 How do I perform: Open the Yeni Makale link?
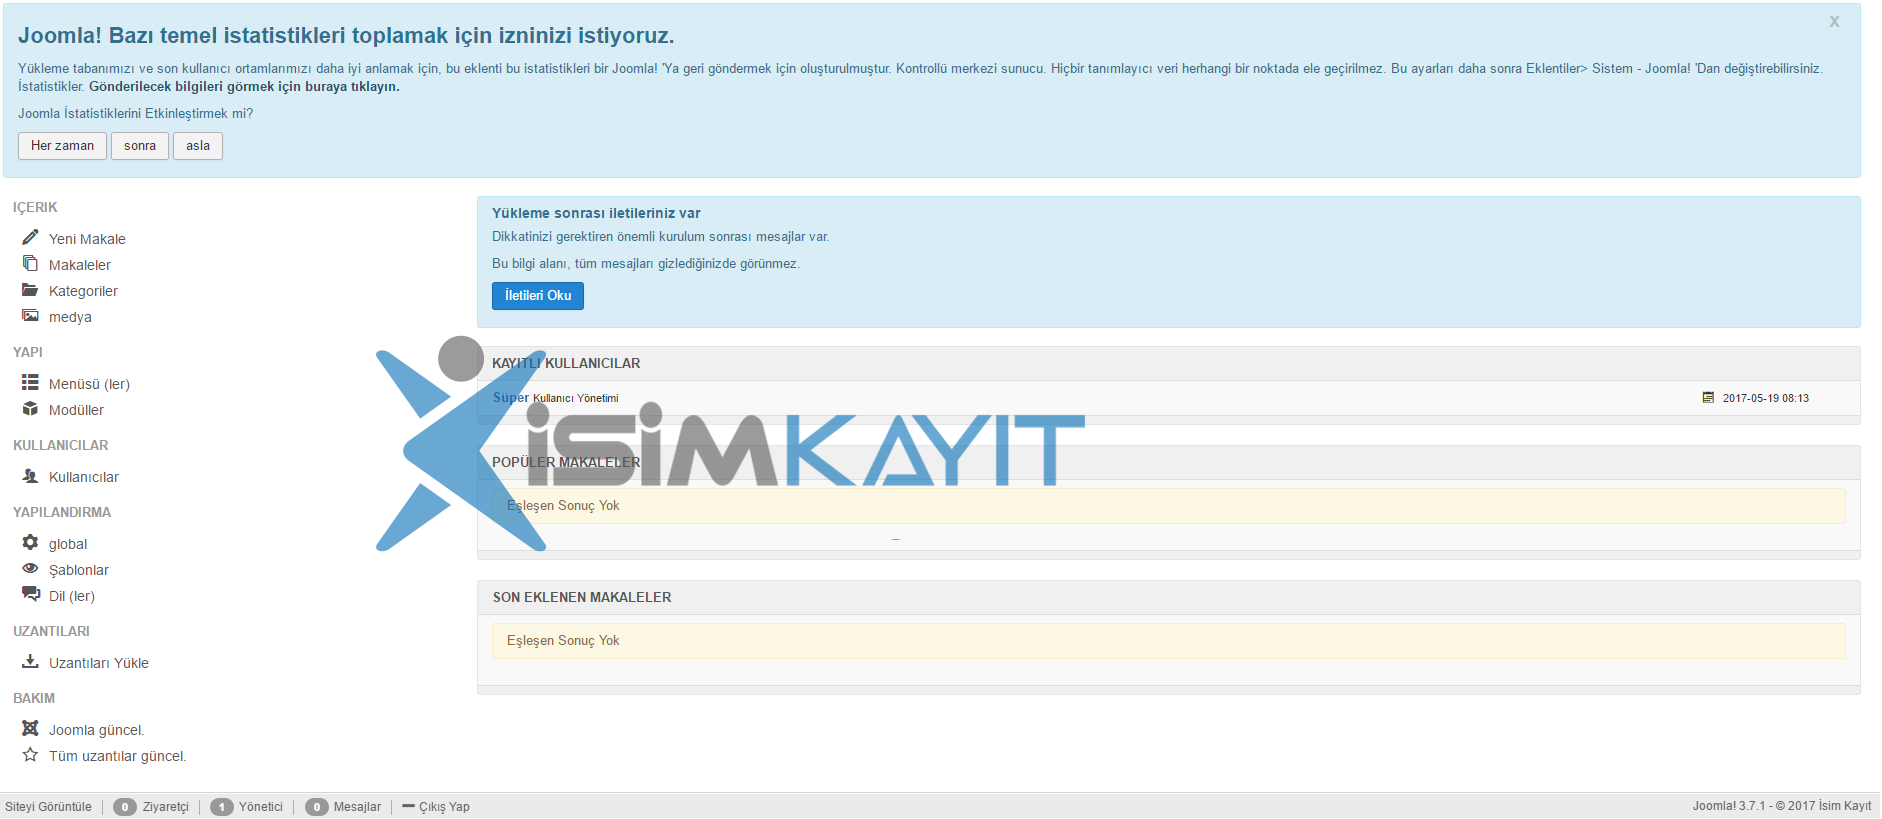pyautogui.click(x=87, y=239)
